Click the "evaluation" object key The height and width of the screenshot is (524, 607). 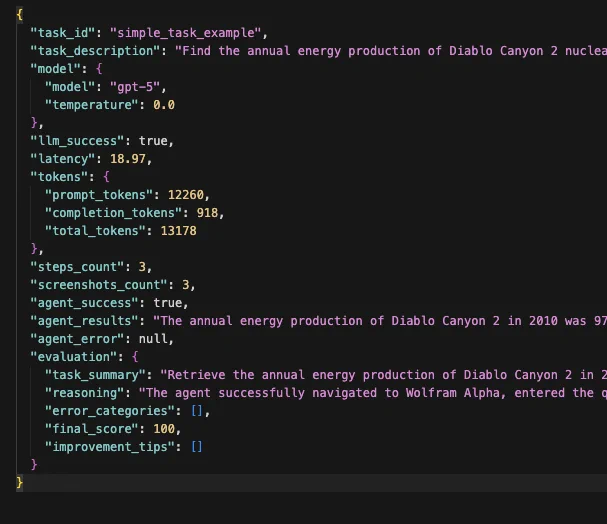pos(74,357)
